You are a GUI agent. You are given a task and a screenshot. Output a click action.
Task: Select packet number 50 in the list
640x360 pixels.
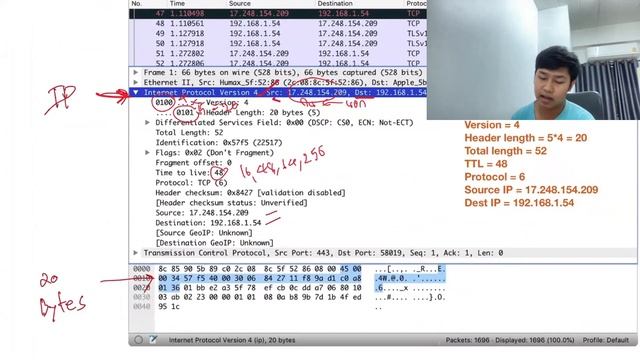point(278,43)
